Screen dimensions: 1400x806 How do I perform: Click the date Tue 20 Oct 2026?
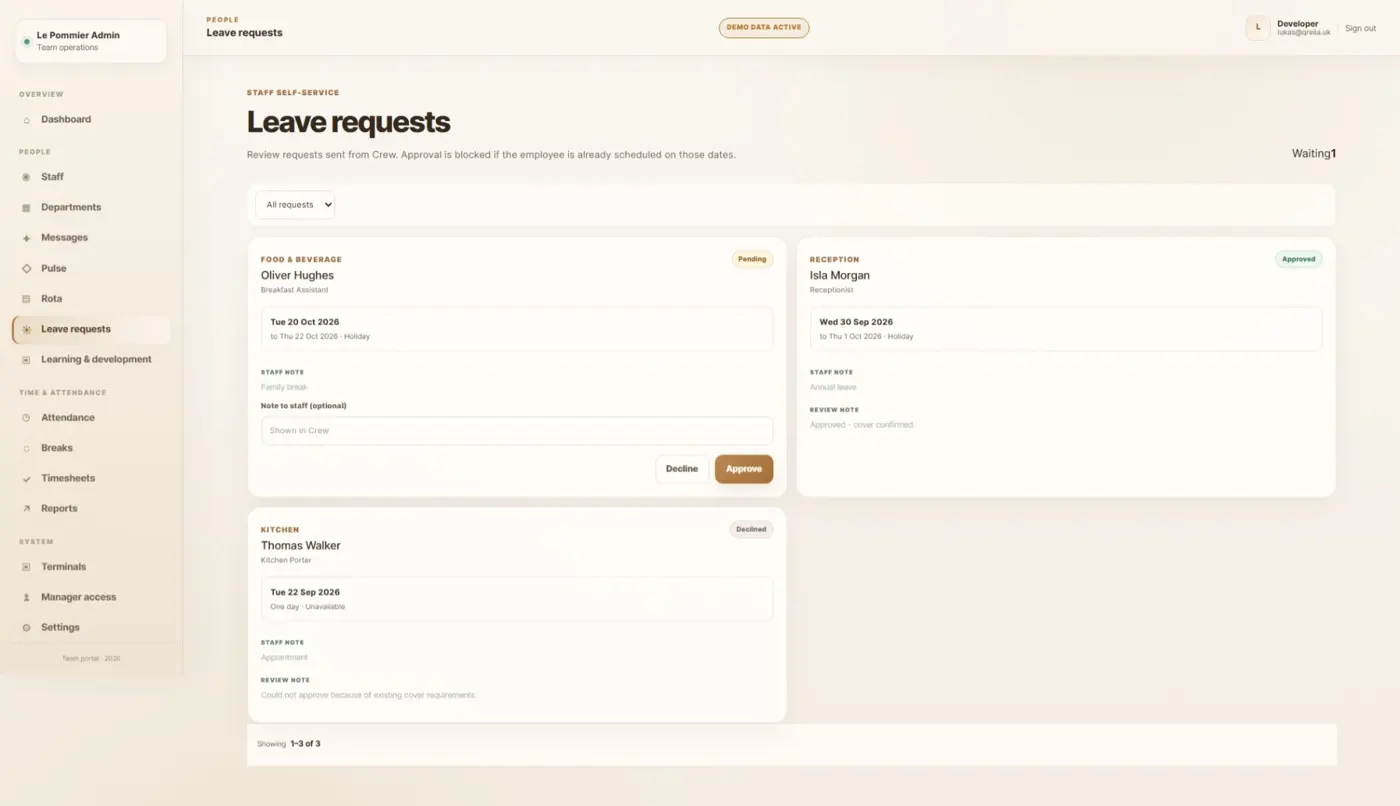coord(305,322)
